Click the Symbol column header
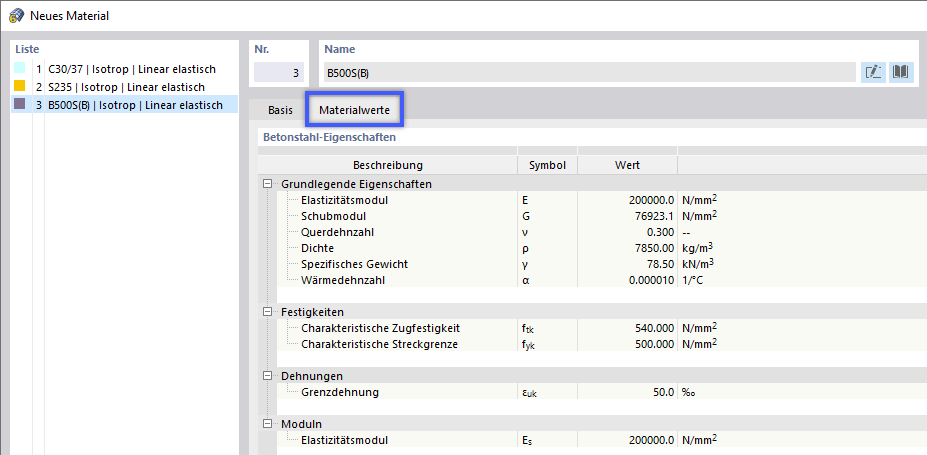927x455 pixels. [x=547, y=165]
